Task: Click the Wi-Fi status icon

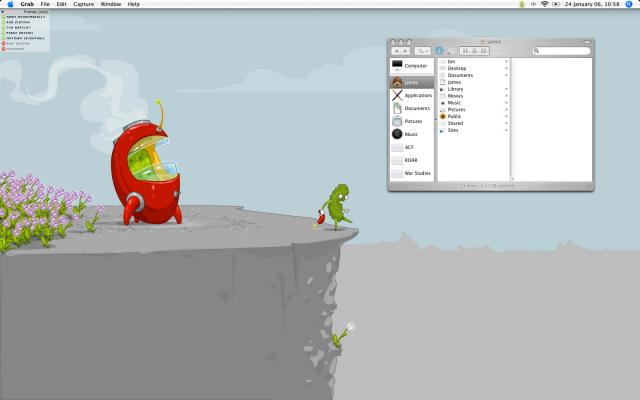Action: pos(544,4)
